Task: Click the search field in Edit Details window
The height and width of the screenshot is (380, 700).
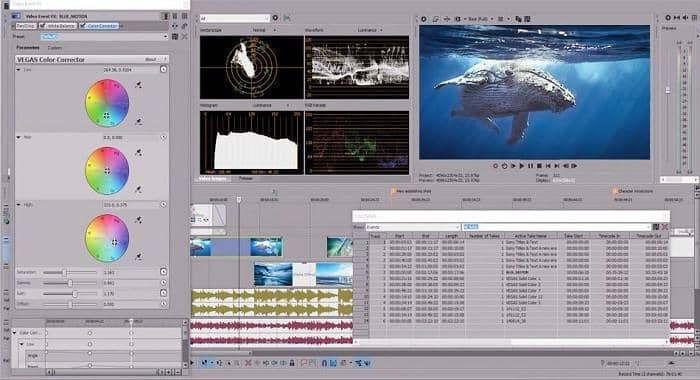Action: point(556,227)
